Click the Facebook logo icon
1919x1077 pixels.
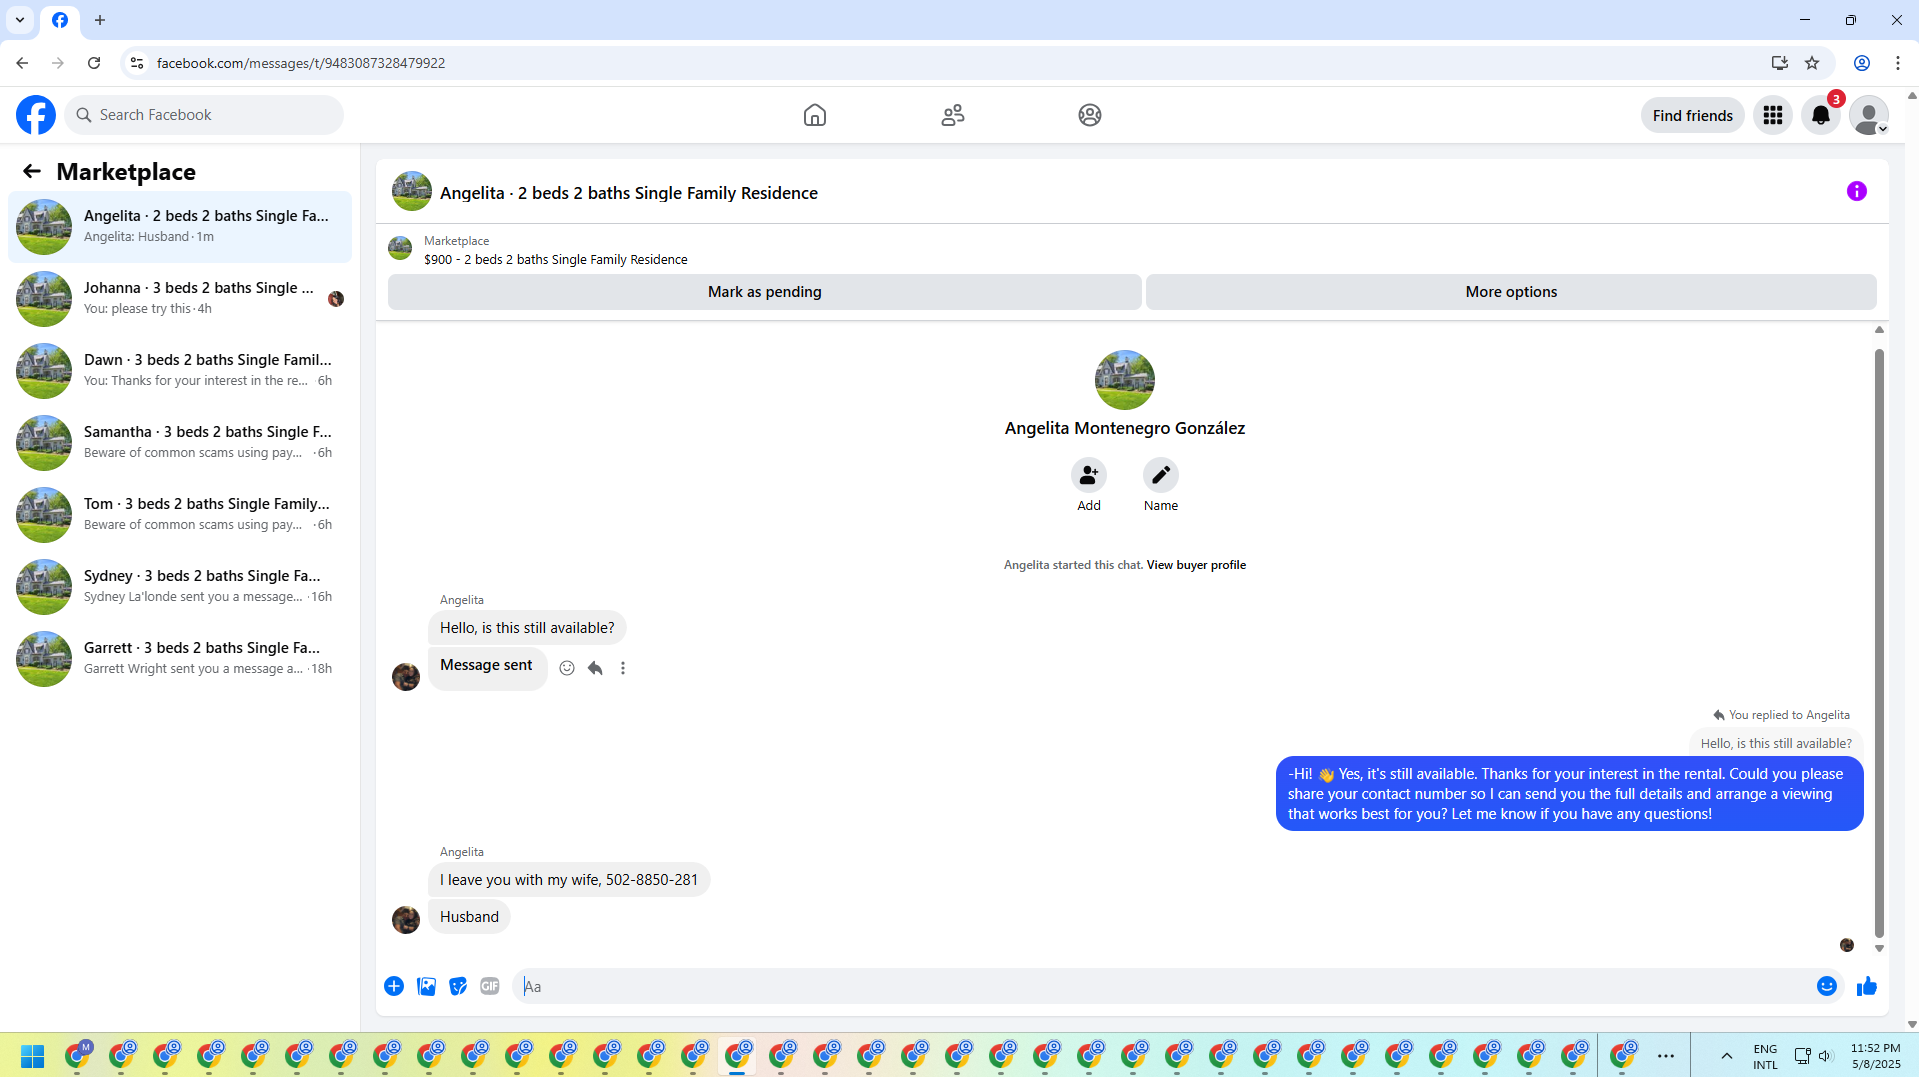(x=36, y=115)
